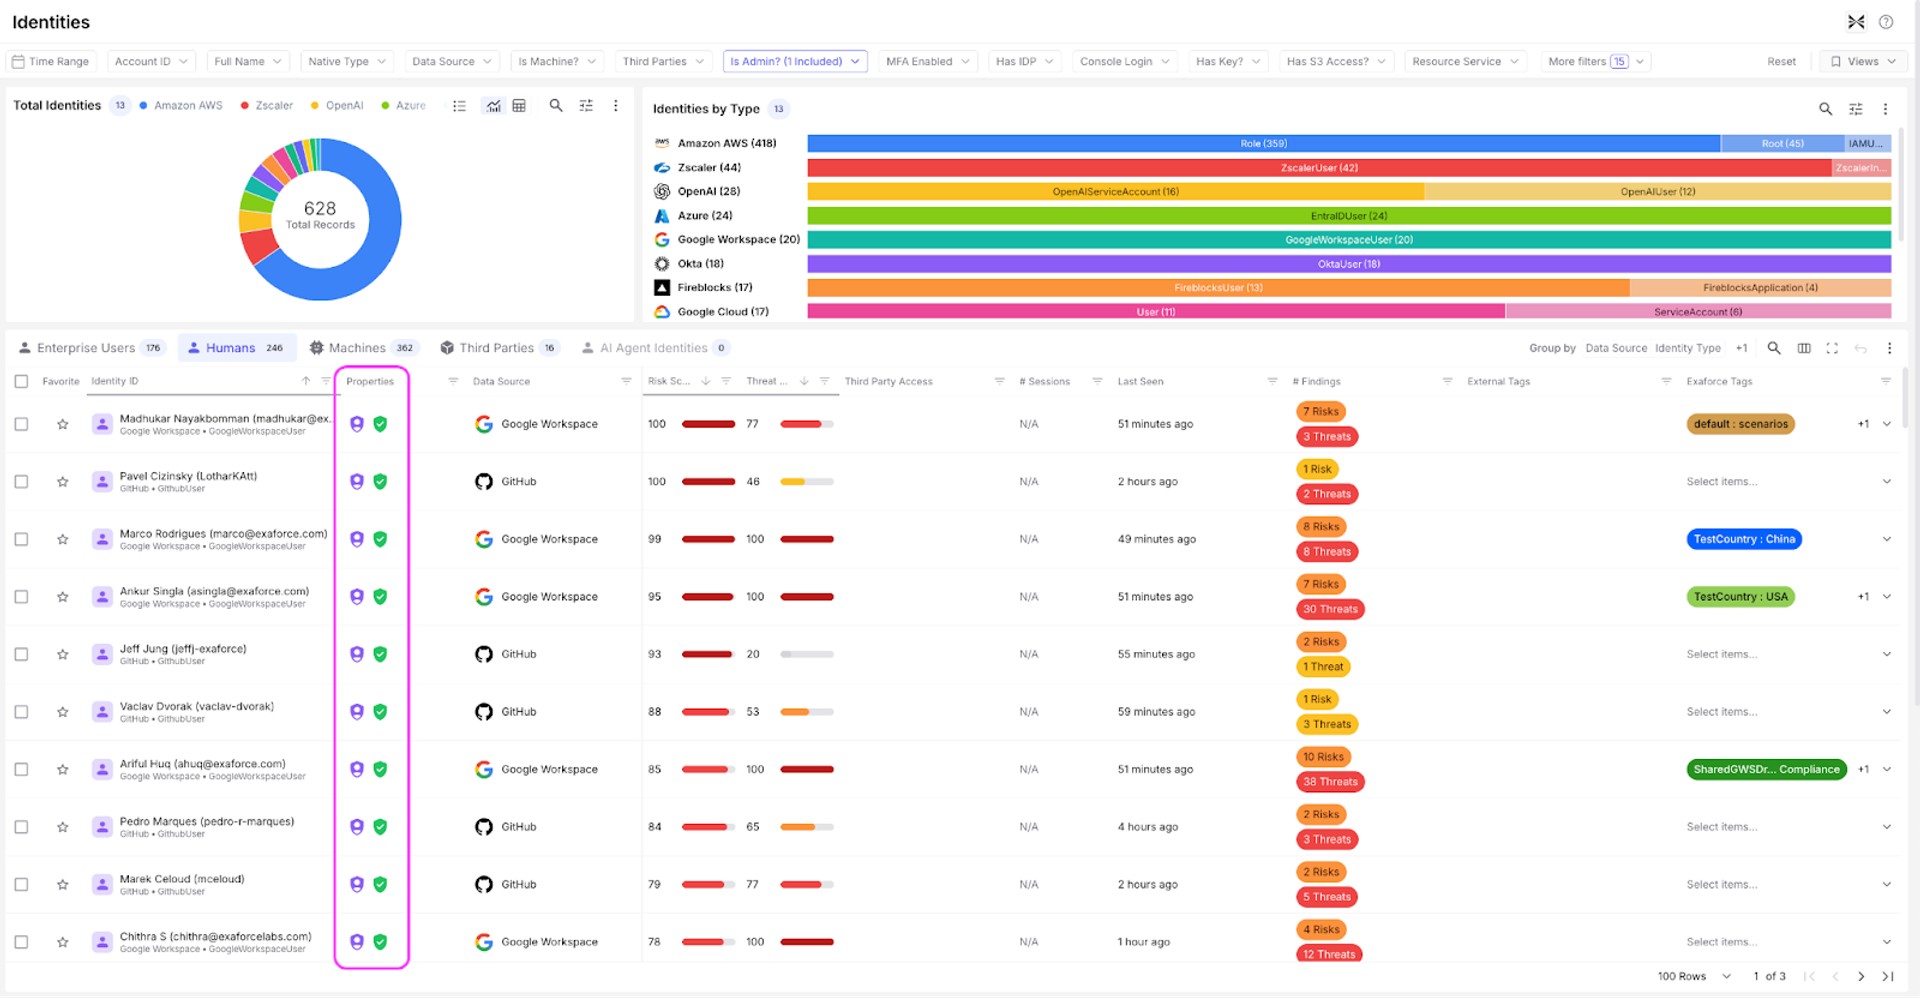This screenshot has width=1920, height=998.
Task: Click the Role (359) bar segment
Action: [x=1264, y=144]
